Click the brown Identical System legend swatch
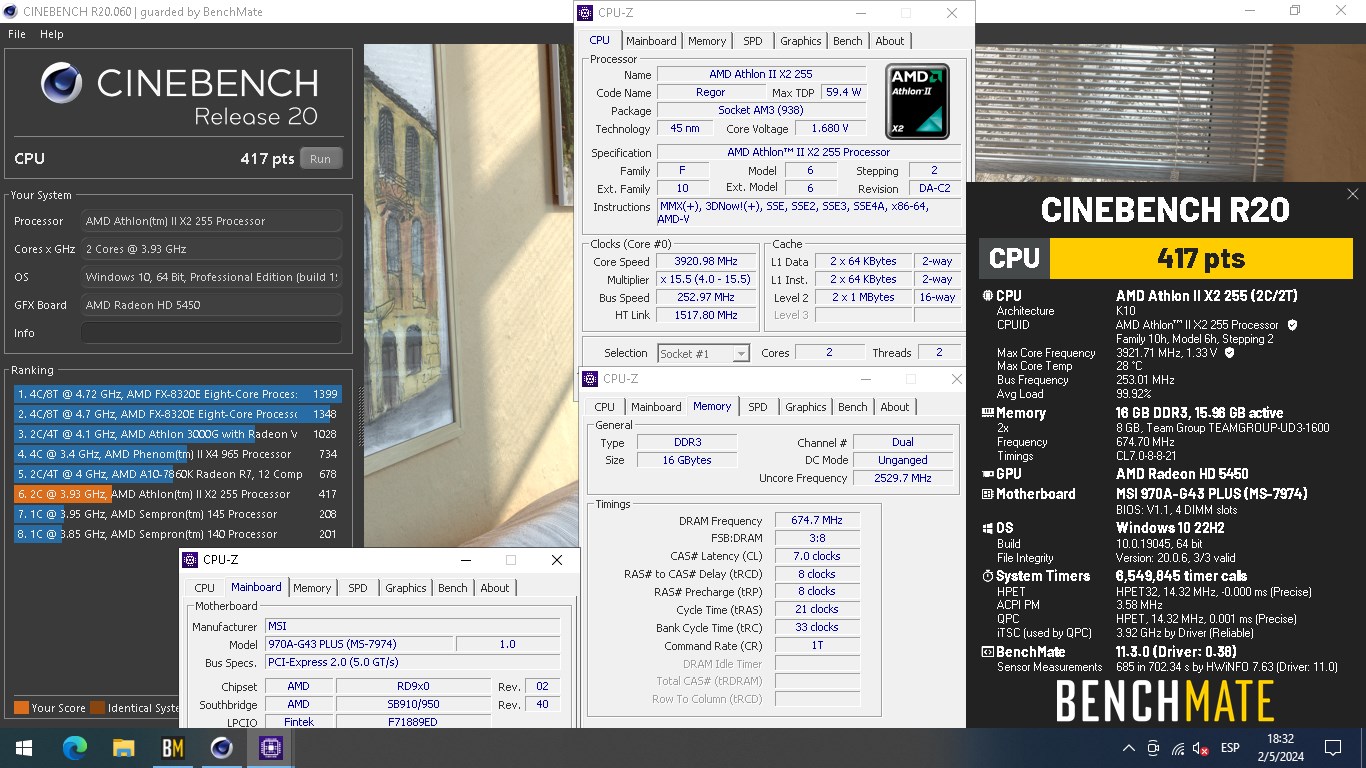The width and height of the screenshot is (1366, 768). point(97,708)
